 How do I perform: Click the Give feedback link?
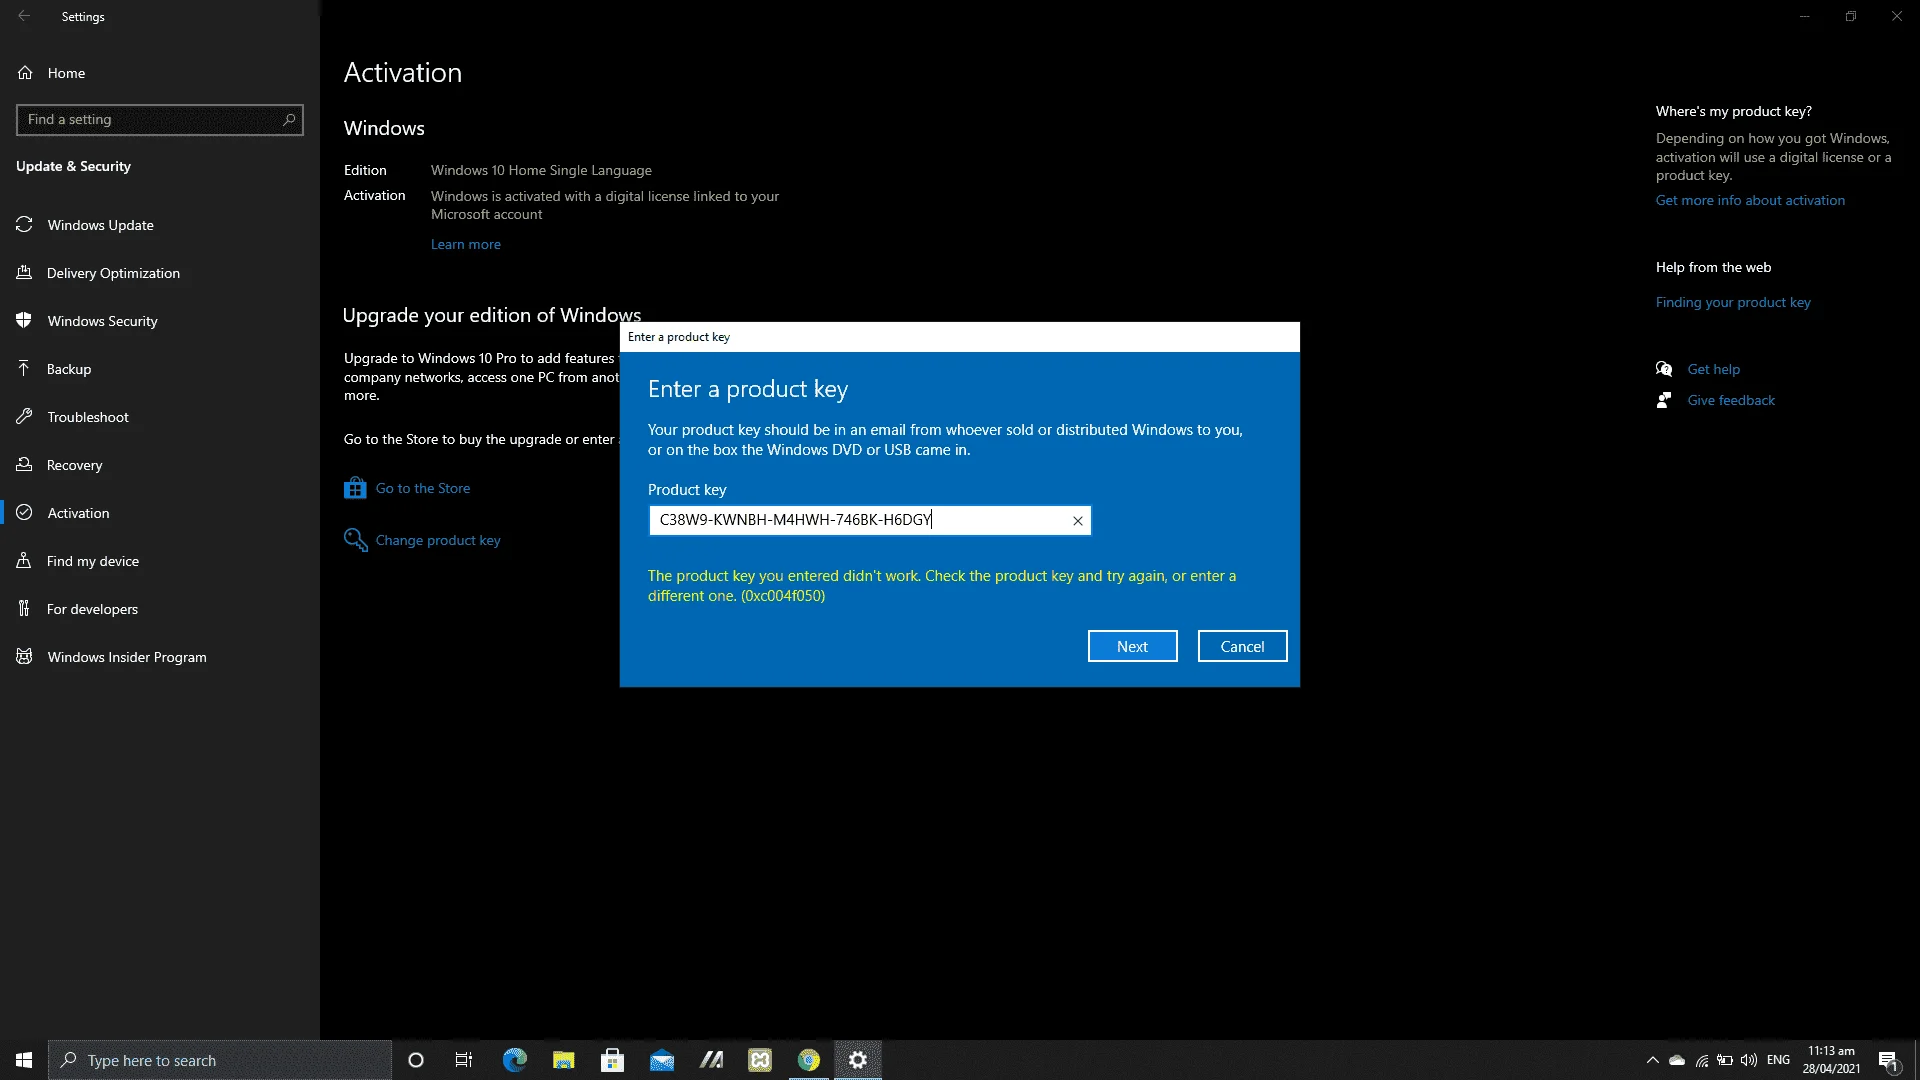pos(1731,400)
